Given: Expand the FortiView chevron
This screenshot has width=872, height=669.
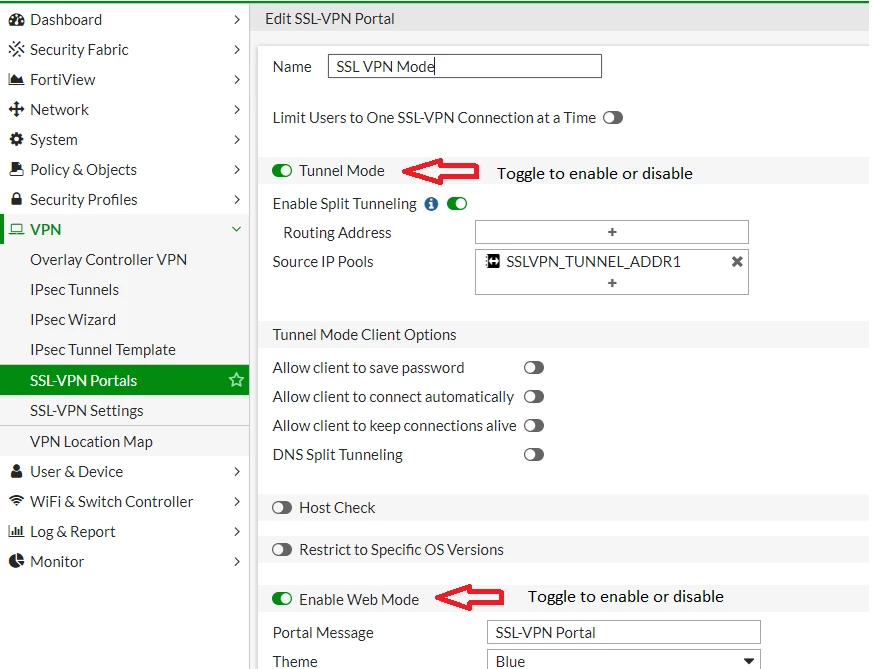Looking at the screenshot, I should pyautogui.click(x=237, y=80).
